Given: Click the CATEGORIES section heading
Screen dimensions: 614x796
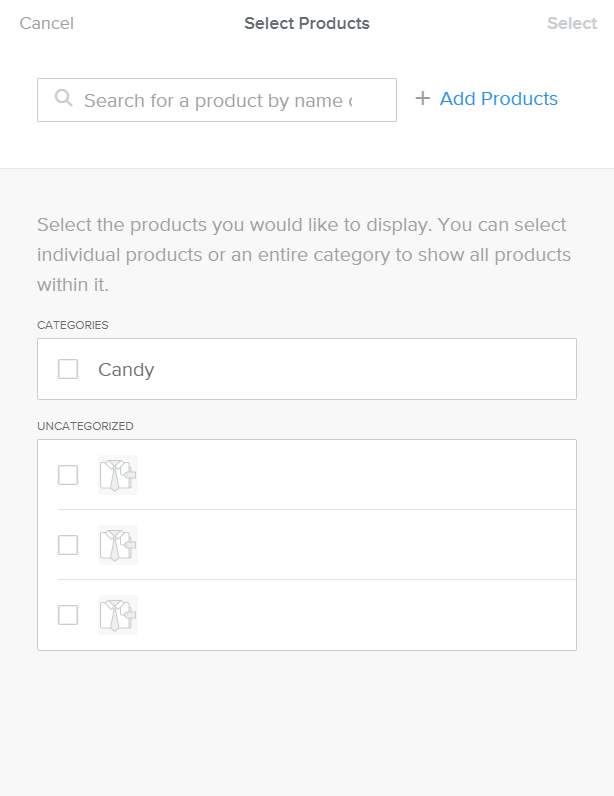Looking at the screenshot, I should 73,325.
